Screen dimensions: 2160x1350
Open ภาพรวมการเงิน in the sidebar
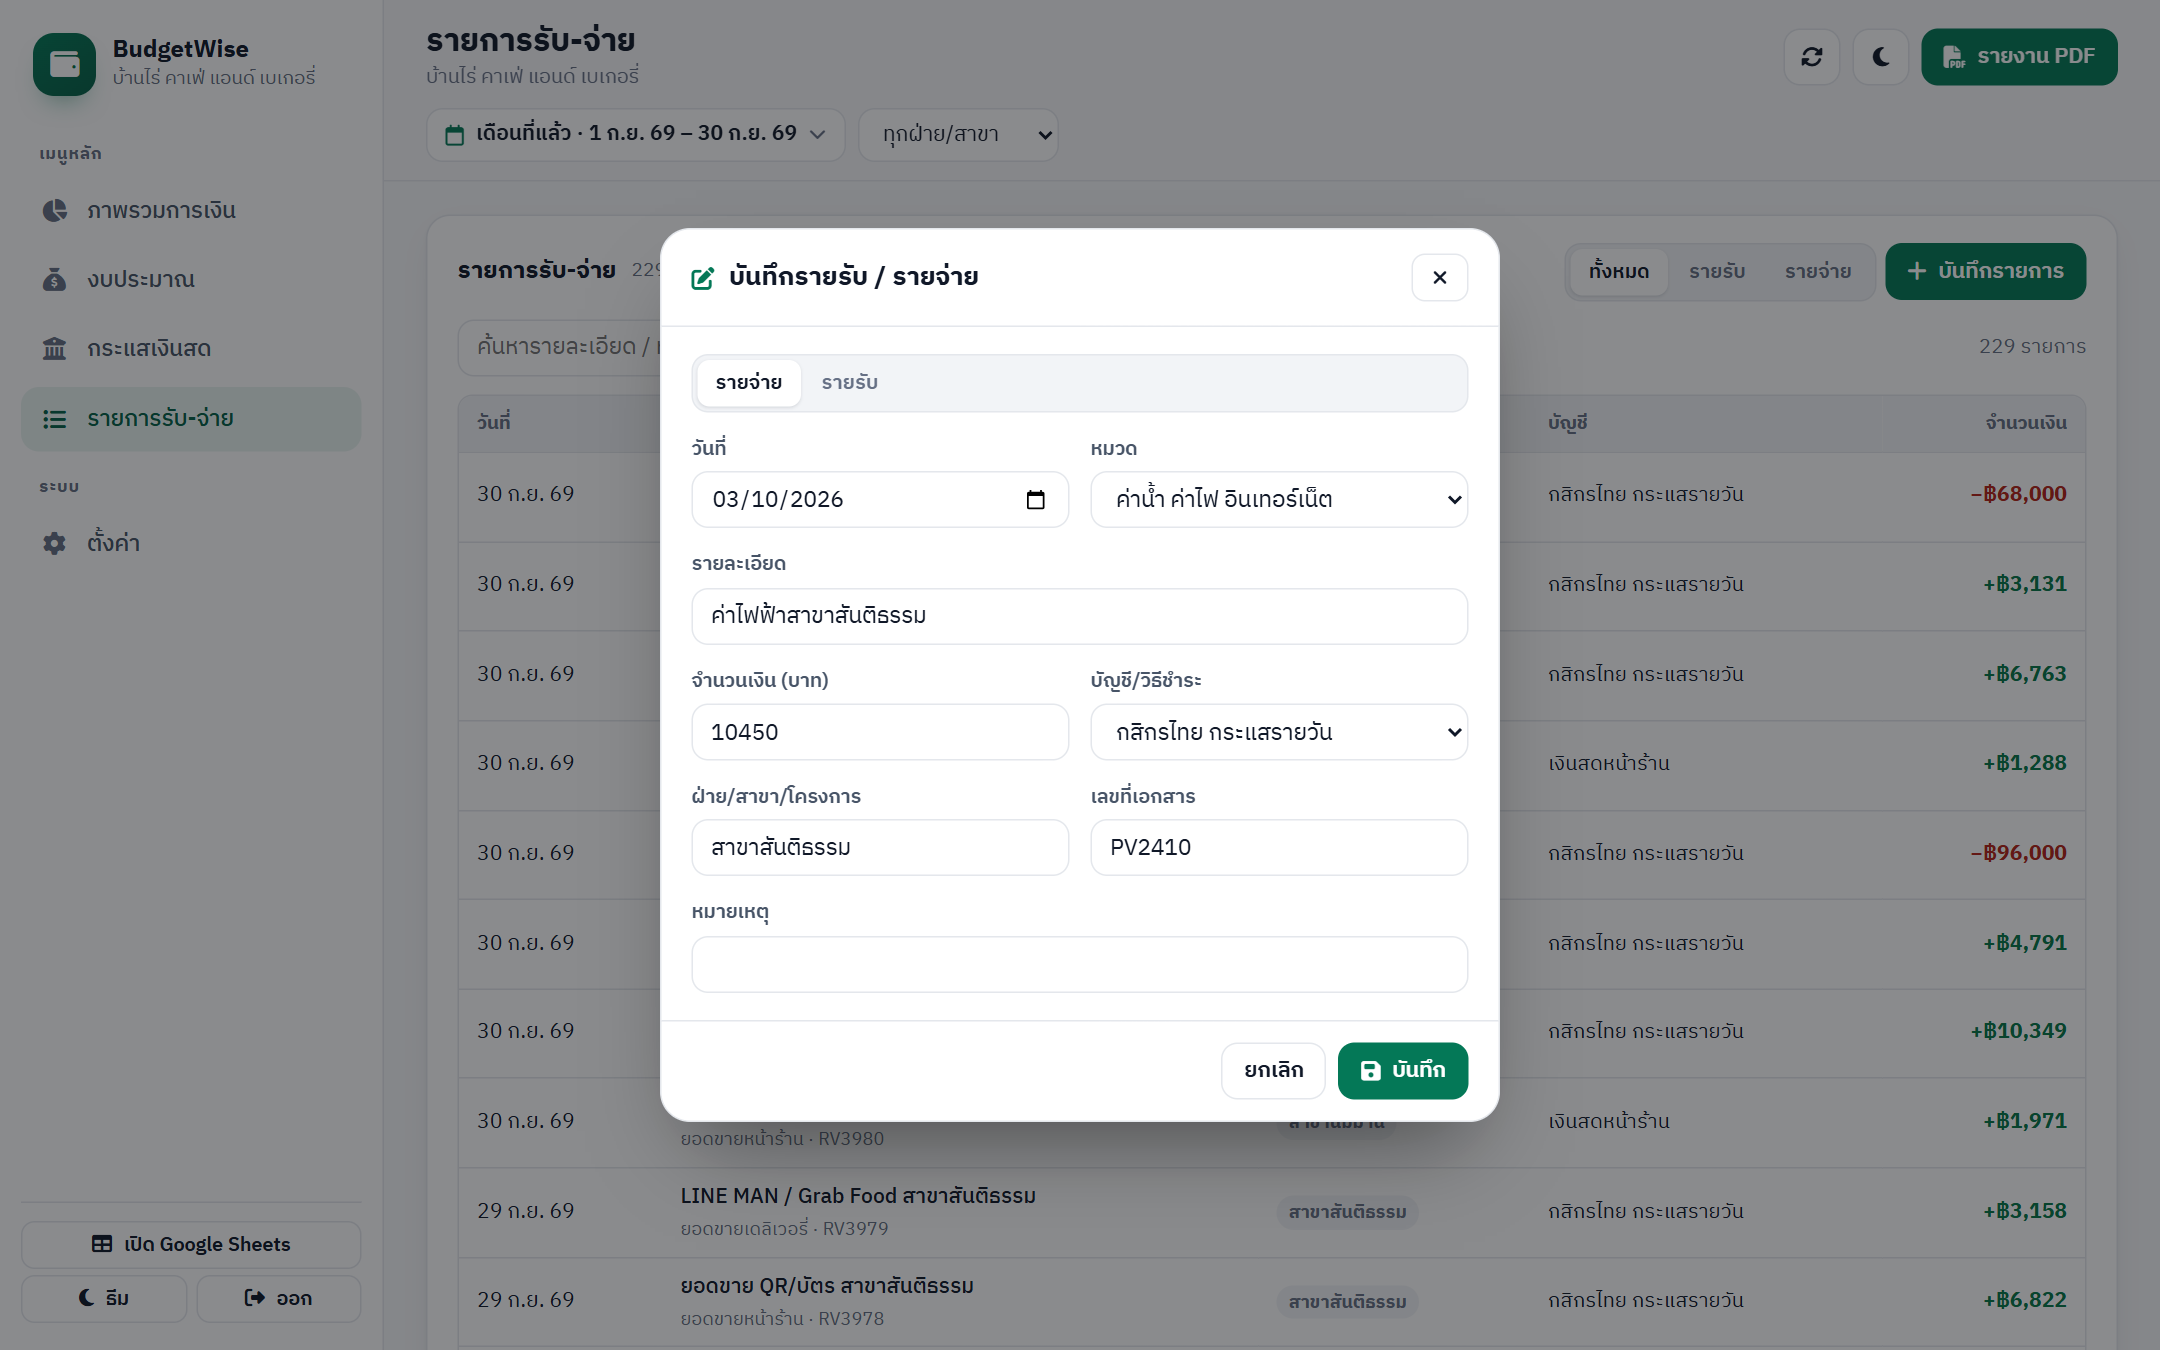click(x=191, y=210)
